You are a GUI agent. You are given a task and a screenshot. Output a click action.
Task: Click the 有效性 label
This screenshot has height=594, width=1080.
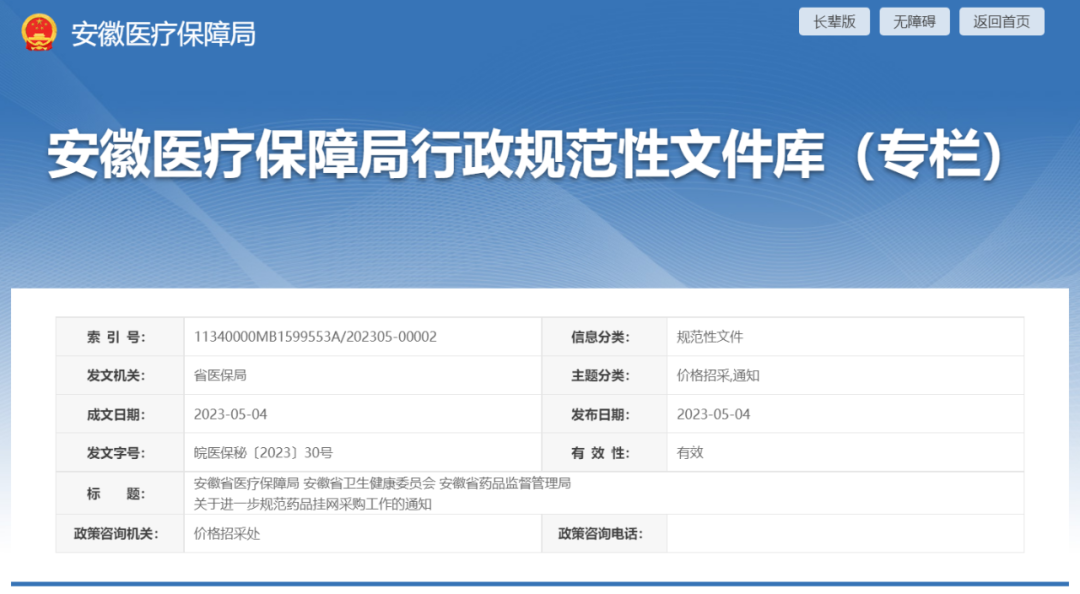[x=600, y=453]
